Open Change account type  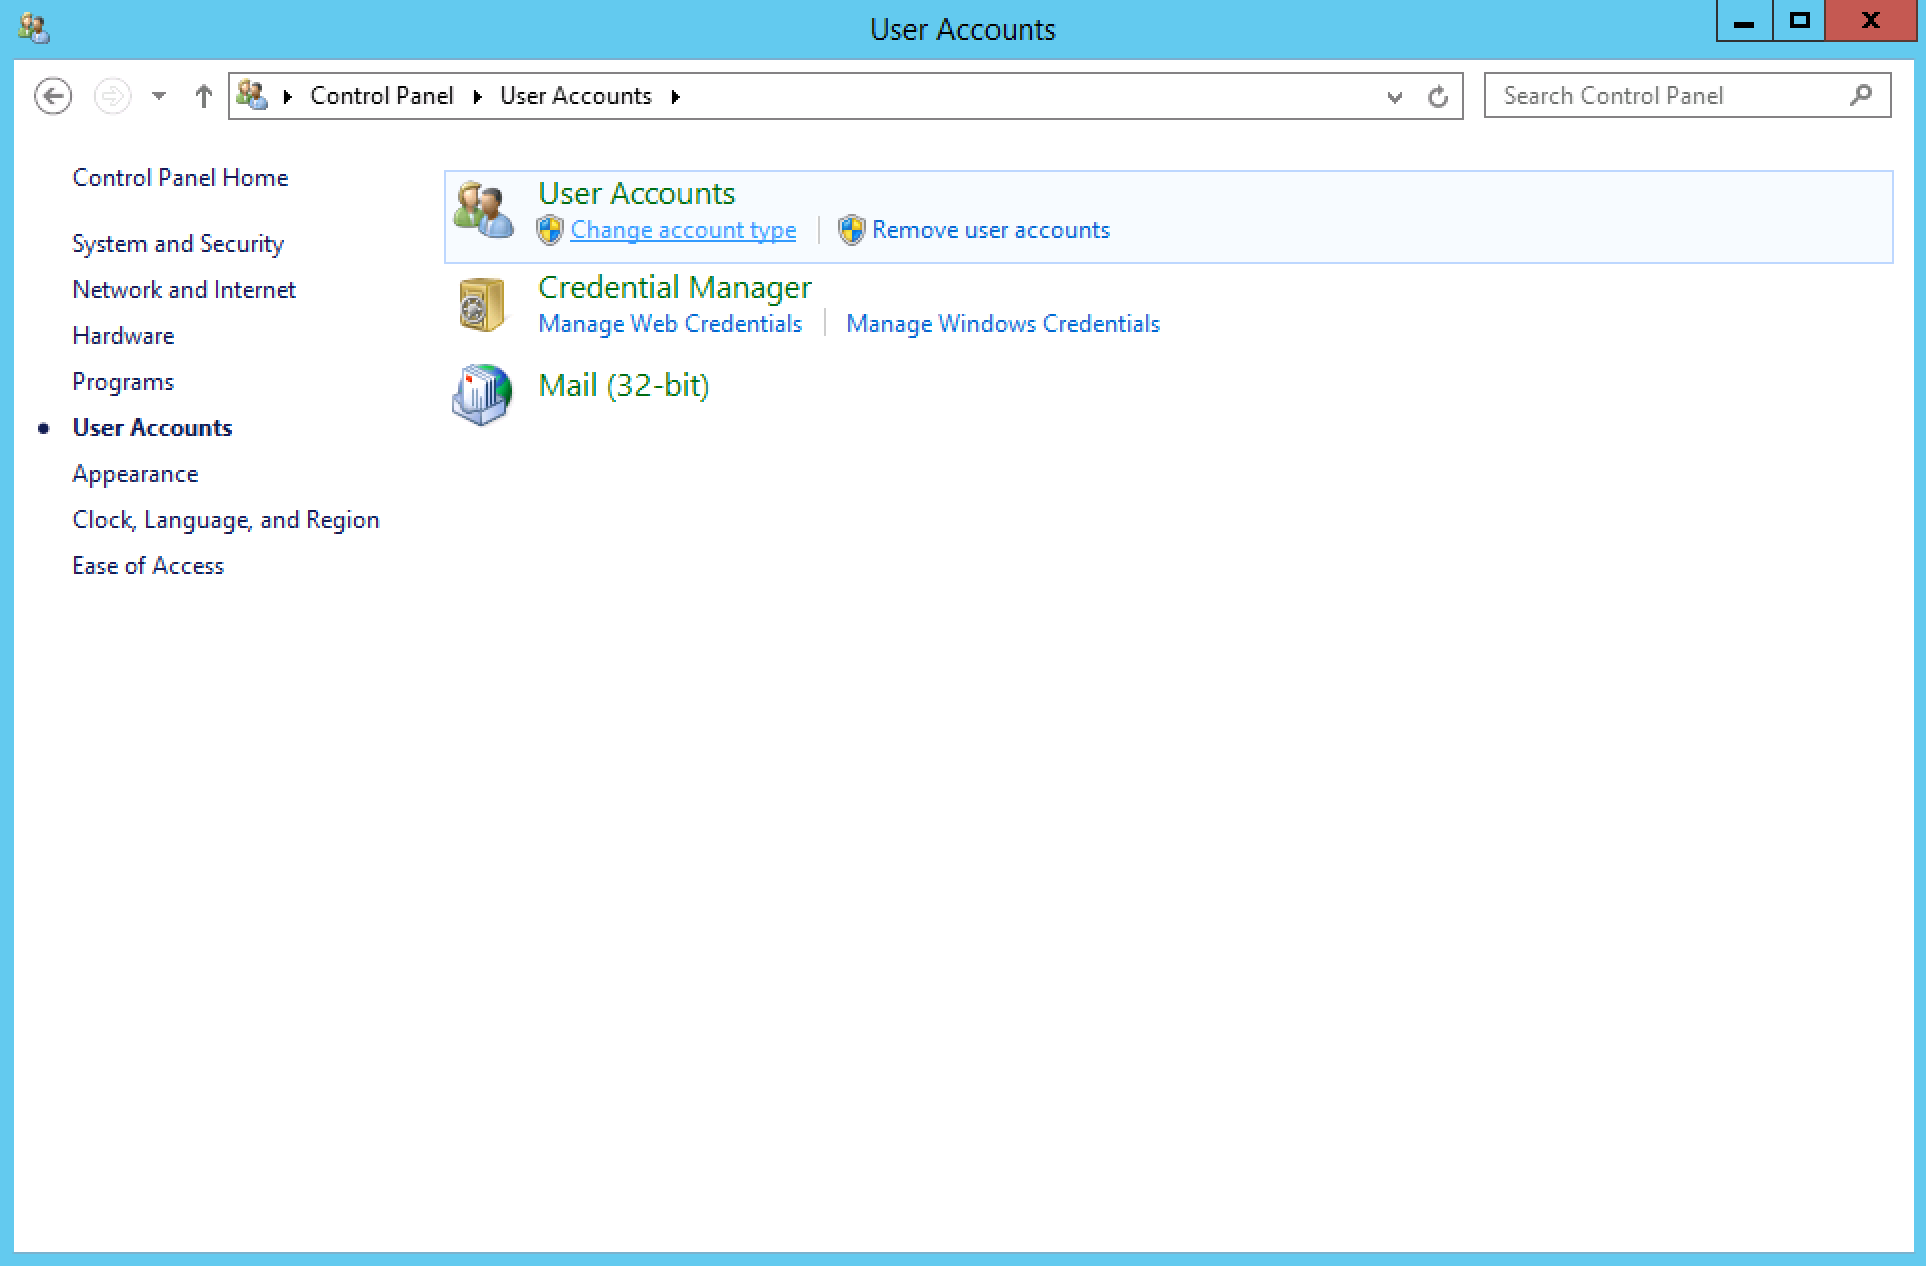click(x=683, y=230)
